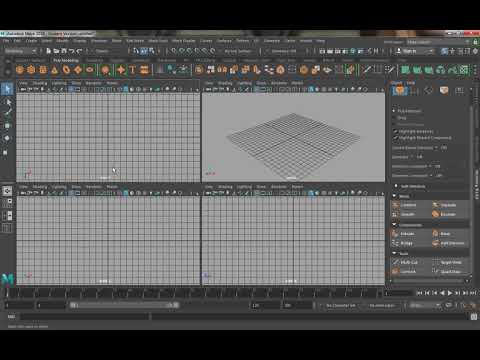Open the Create menu

click(x=31, y=41)
